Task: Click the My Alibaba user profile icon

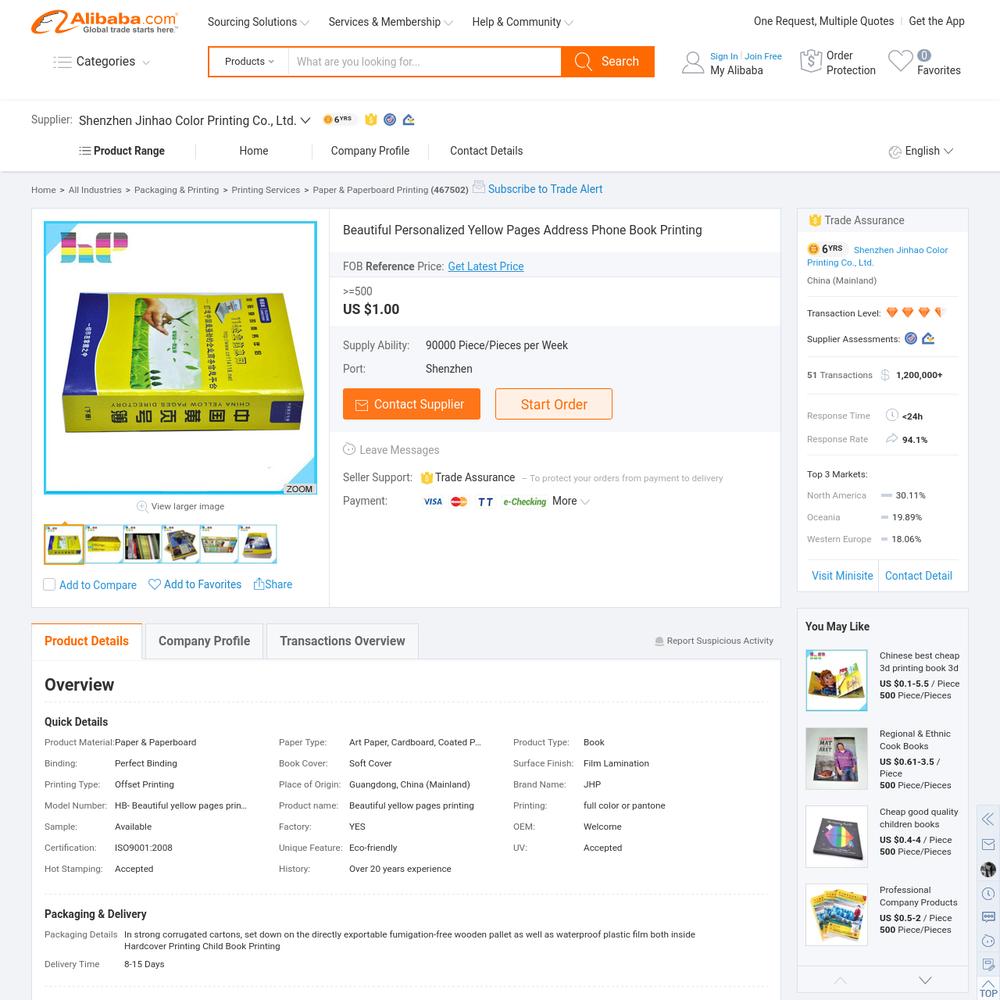Action: 693,62
